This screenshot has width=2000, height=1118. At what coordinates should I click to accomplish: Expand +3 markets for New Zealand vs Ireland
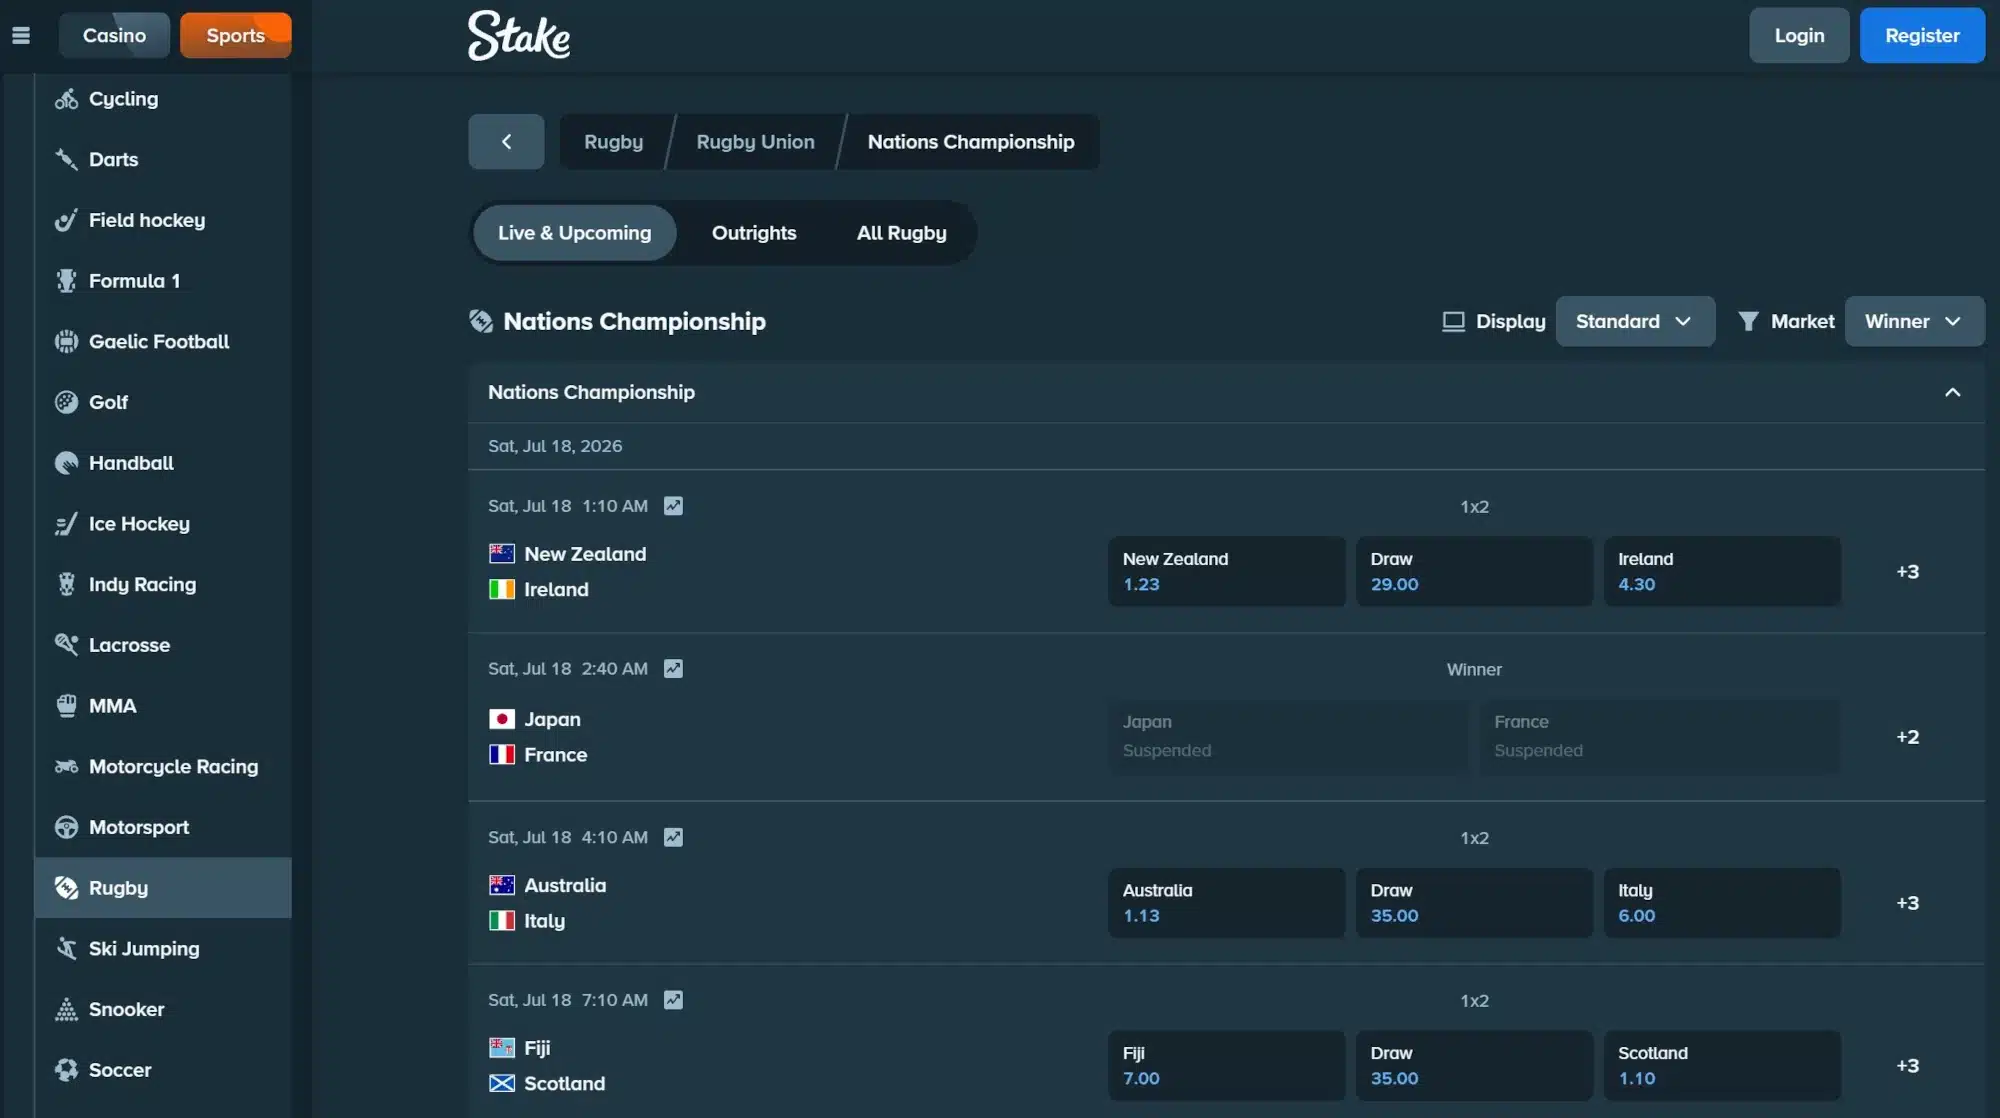(x=1907, y=571)
